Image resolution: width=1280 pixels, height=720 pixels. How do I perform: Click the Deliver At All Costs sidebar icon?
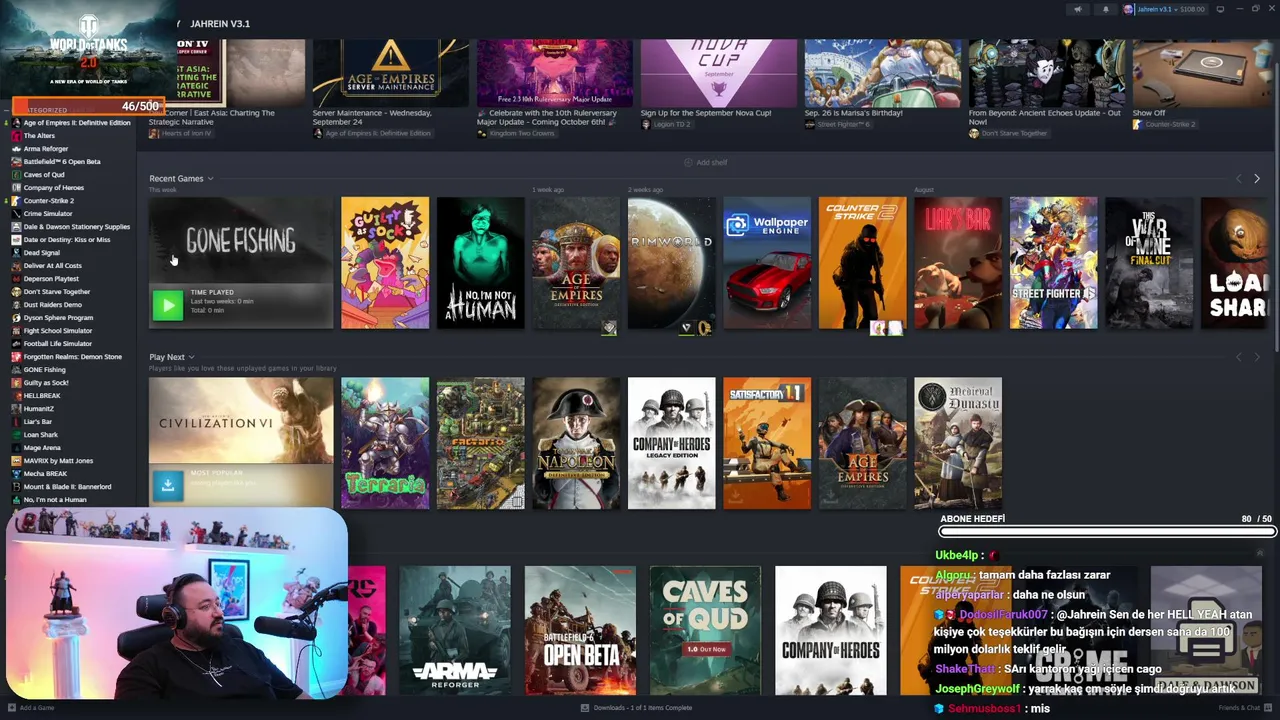coord(16,266)
